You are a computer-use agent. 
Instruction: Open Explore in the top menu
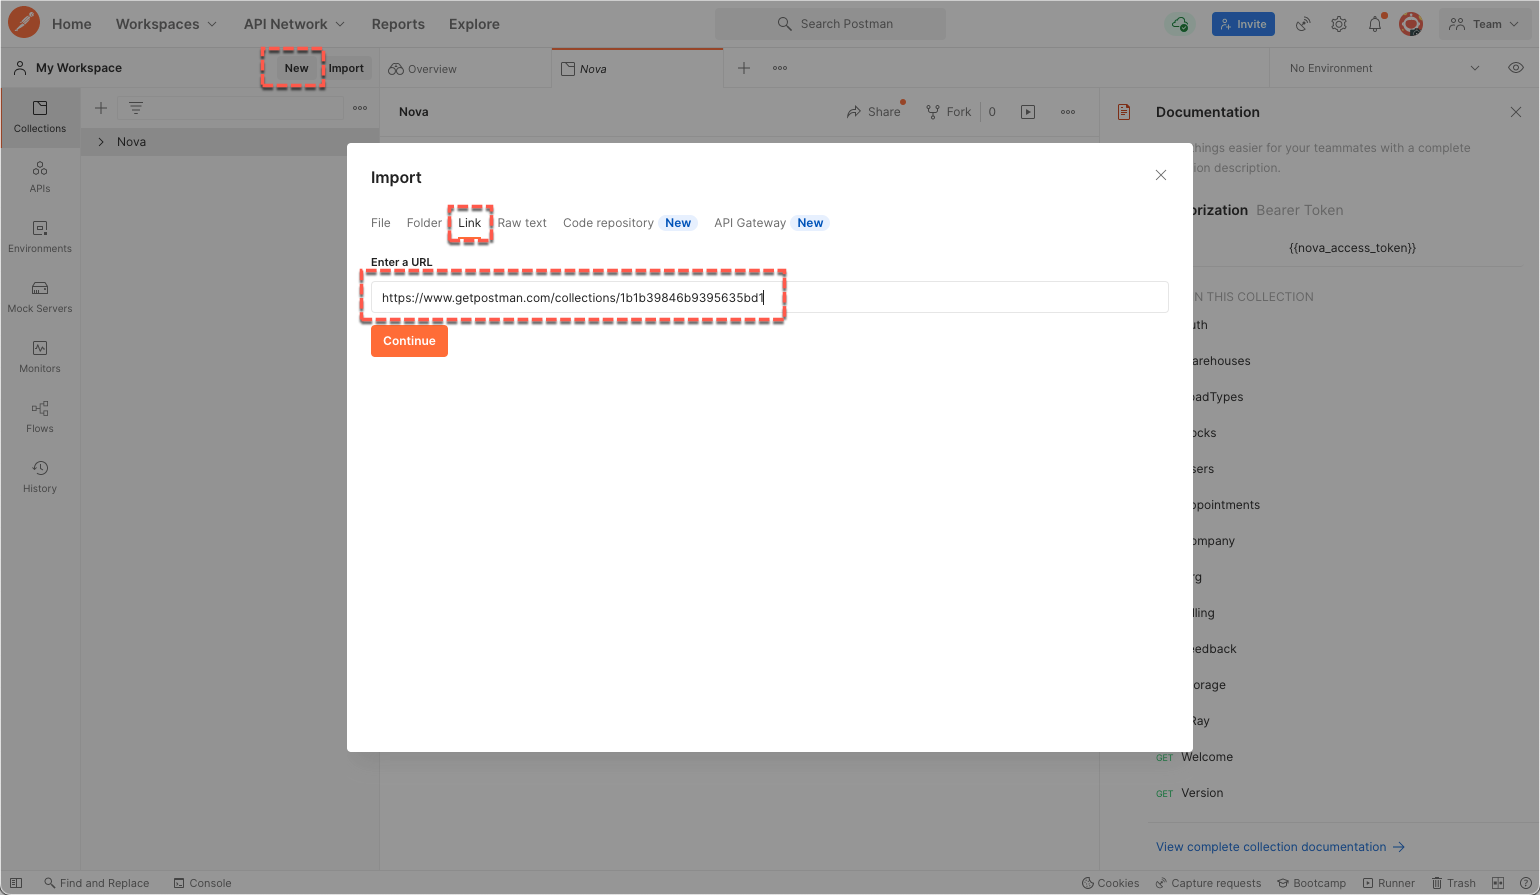[474, 24]
